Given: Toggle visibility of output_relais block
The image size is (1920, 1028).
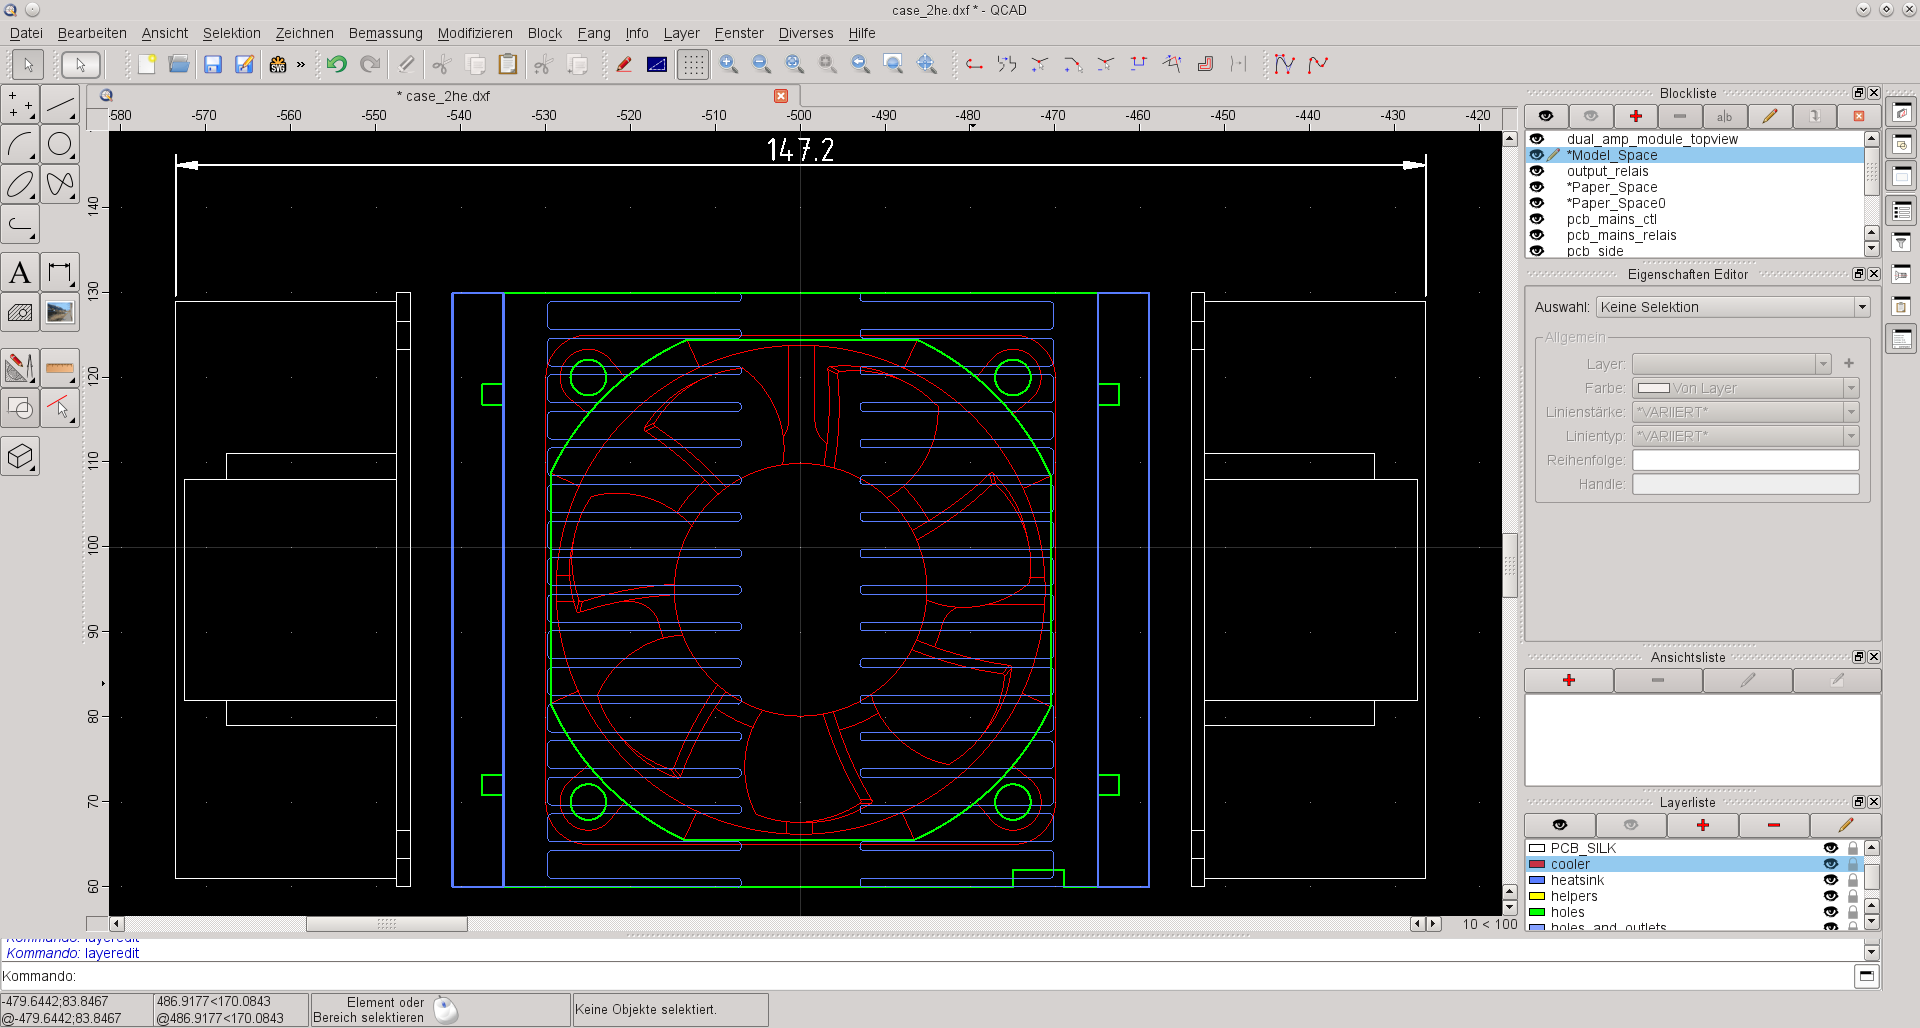Looking at the screenshot, I should pos(1537,171).
